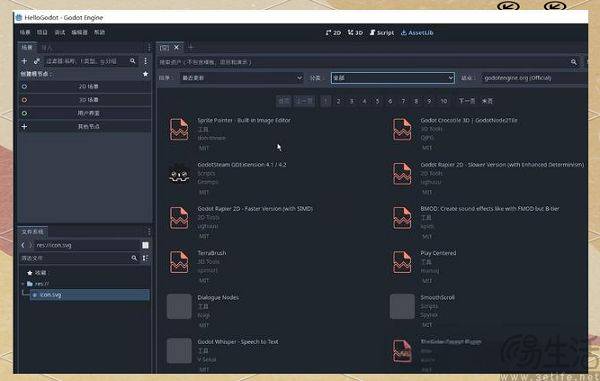The height and width of the screenshot is (381, 600).
Task: Click the SmoothScroll placeholder thumbnail
Action: click(402, 306)
